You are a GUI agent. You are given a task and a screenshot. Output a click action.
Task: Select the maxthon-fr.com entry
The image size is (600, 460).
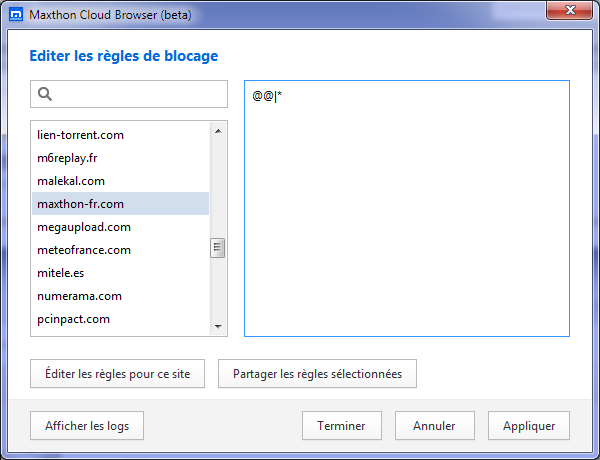121,204
